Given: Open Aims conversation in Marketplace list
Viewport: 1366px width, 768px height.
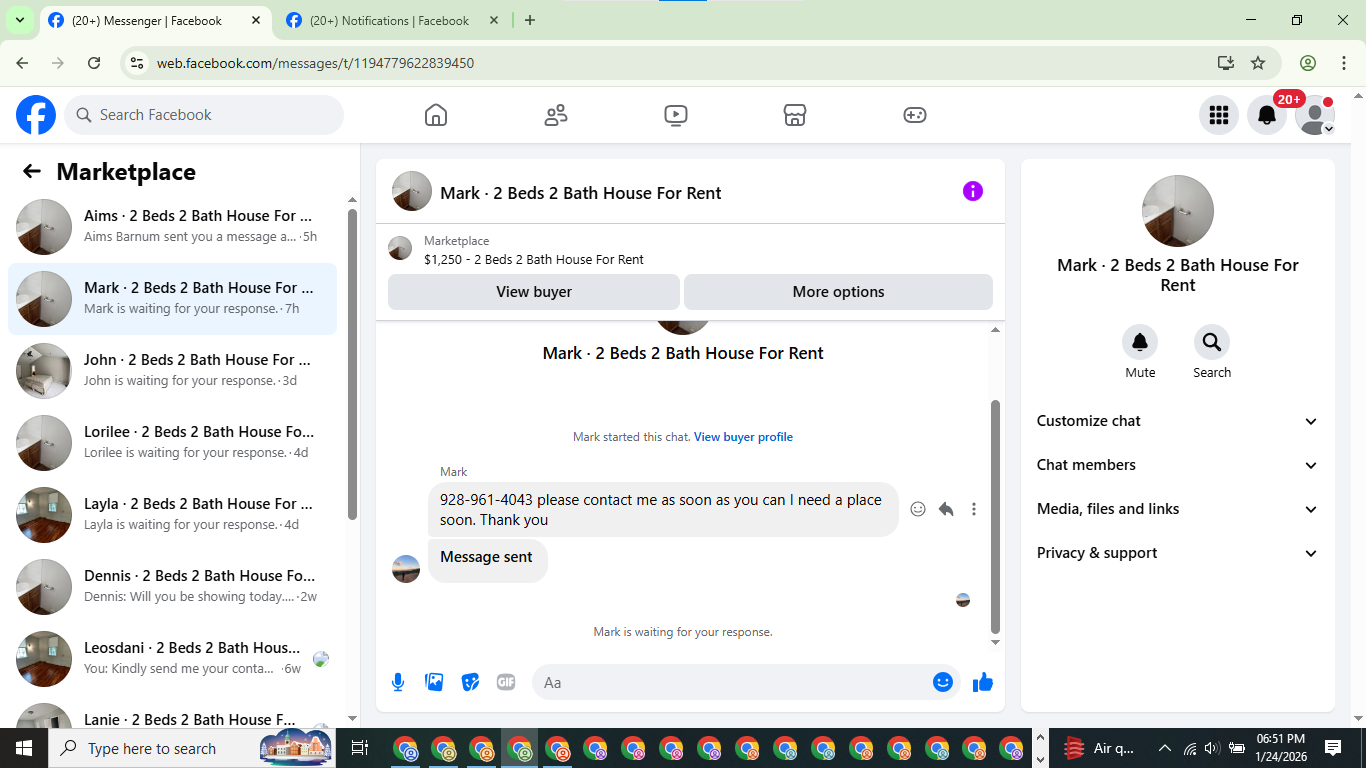Looking at the screenshot, I should (x=172, y=227).
